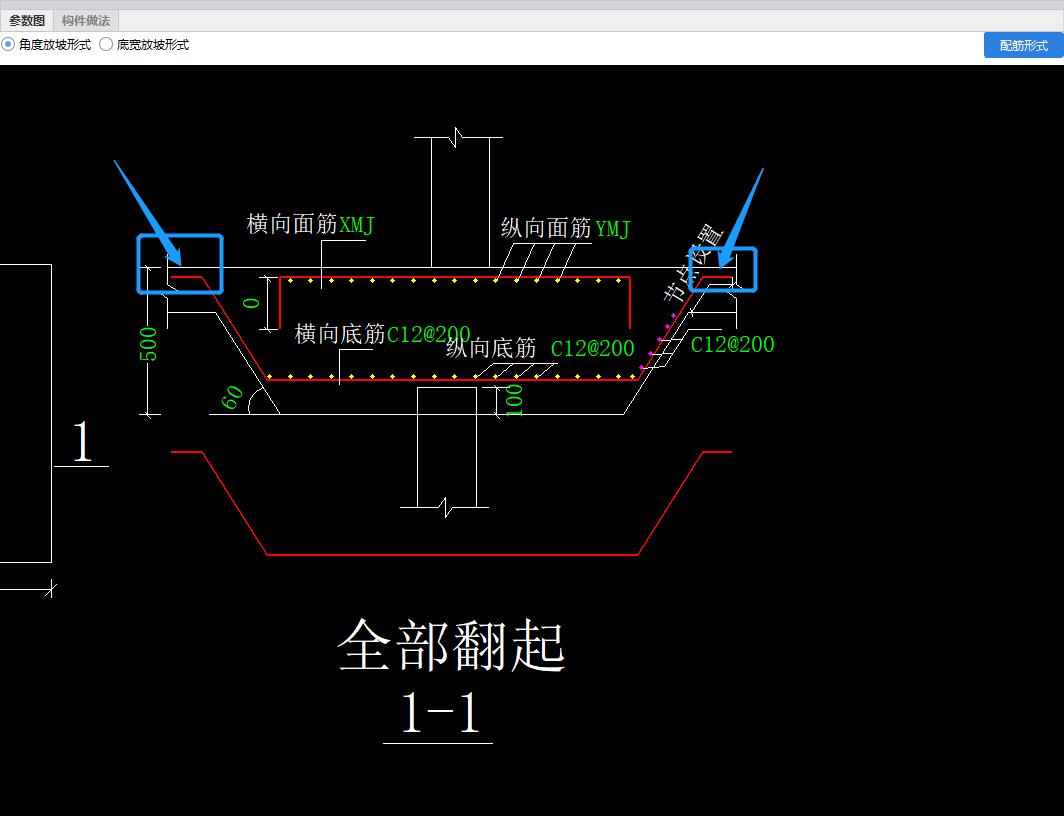Click the 全部翻起 title text

pos(451,645)
